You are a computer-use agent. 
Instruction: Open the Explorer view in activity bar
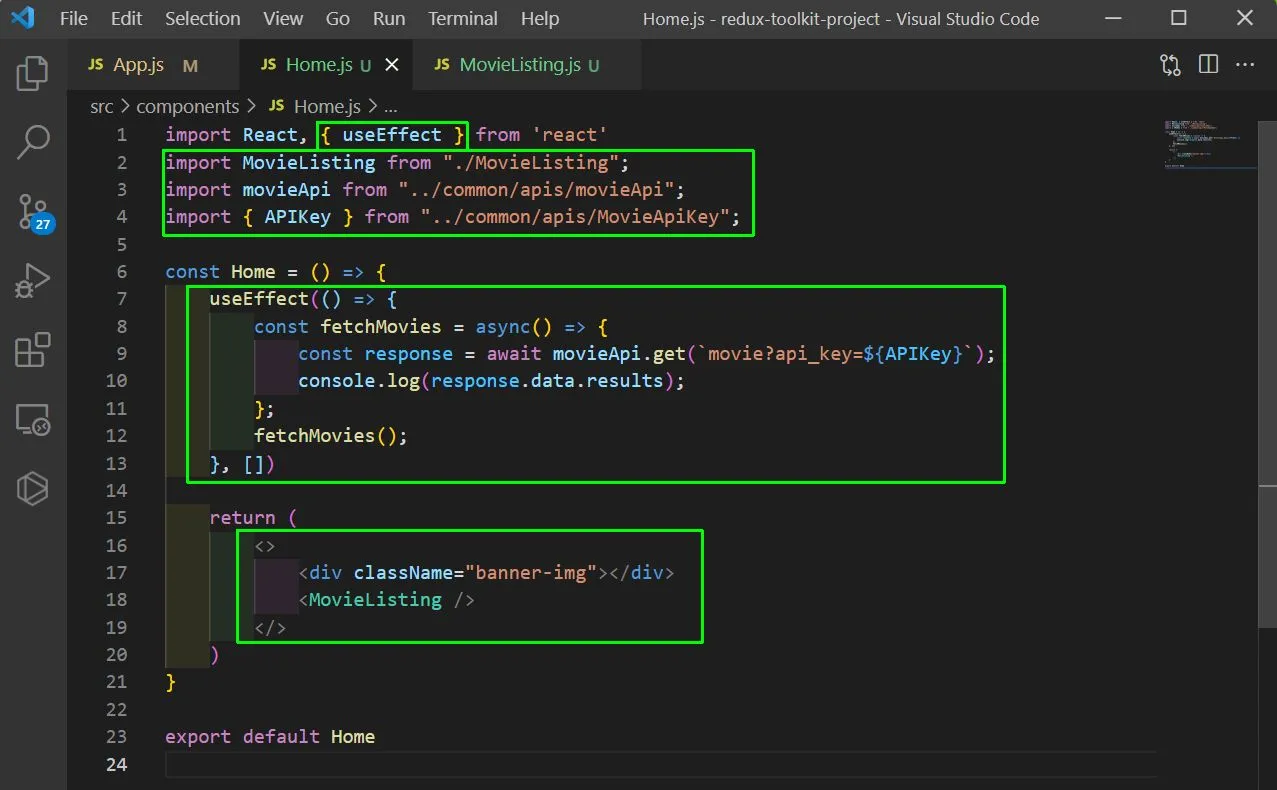point(32,72)
